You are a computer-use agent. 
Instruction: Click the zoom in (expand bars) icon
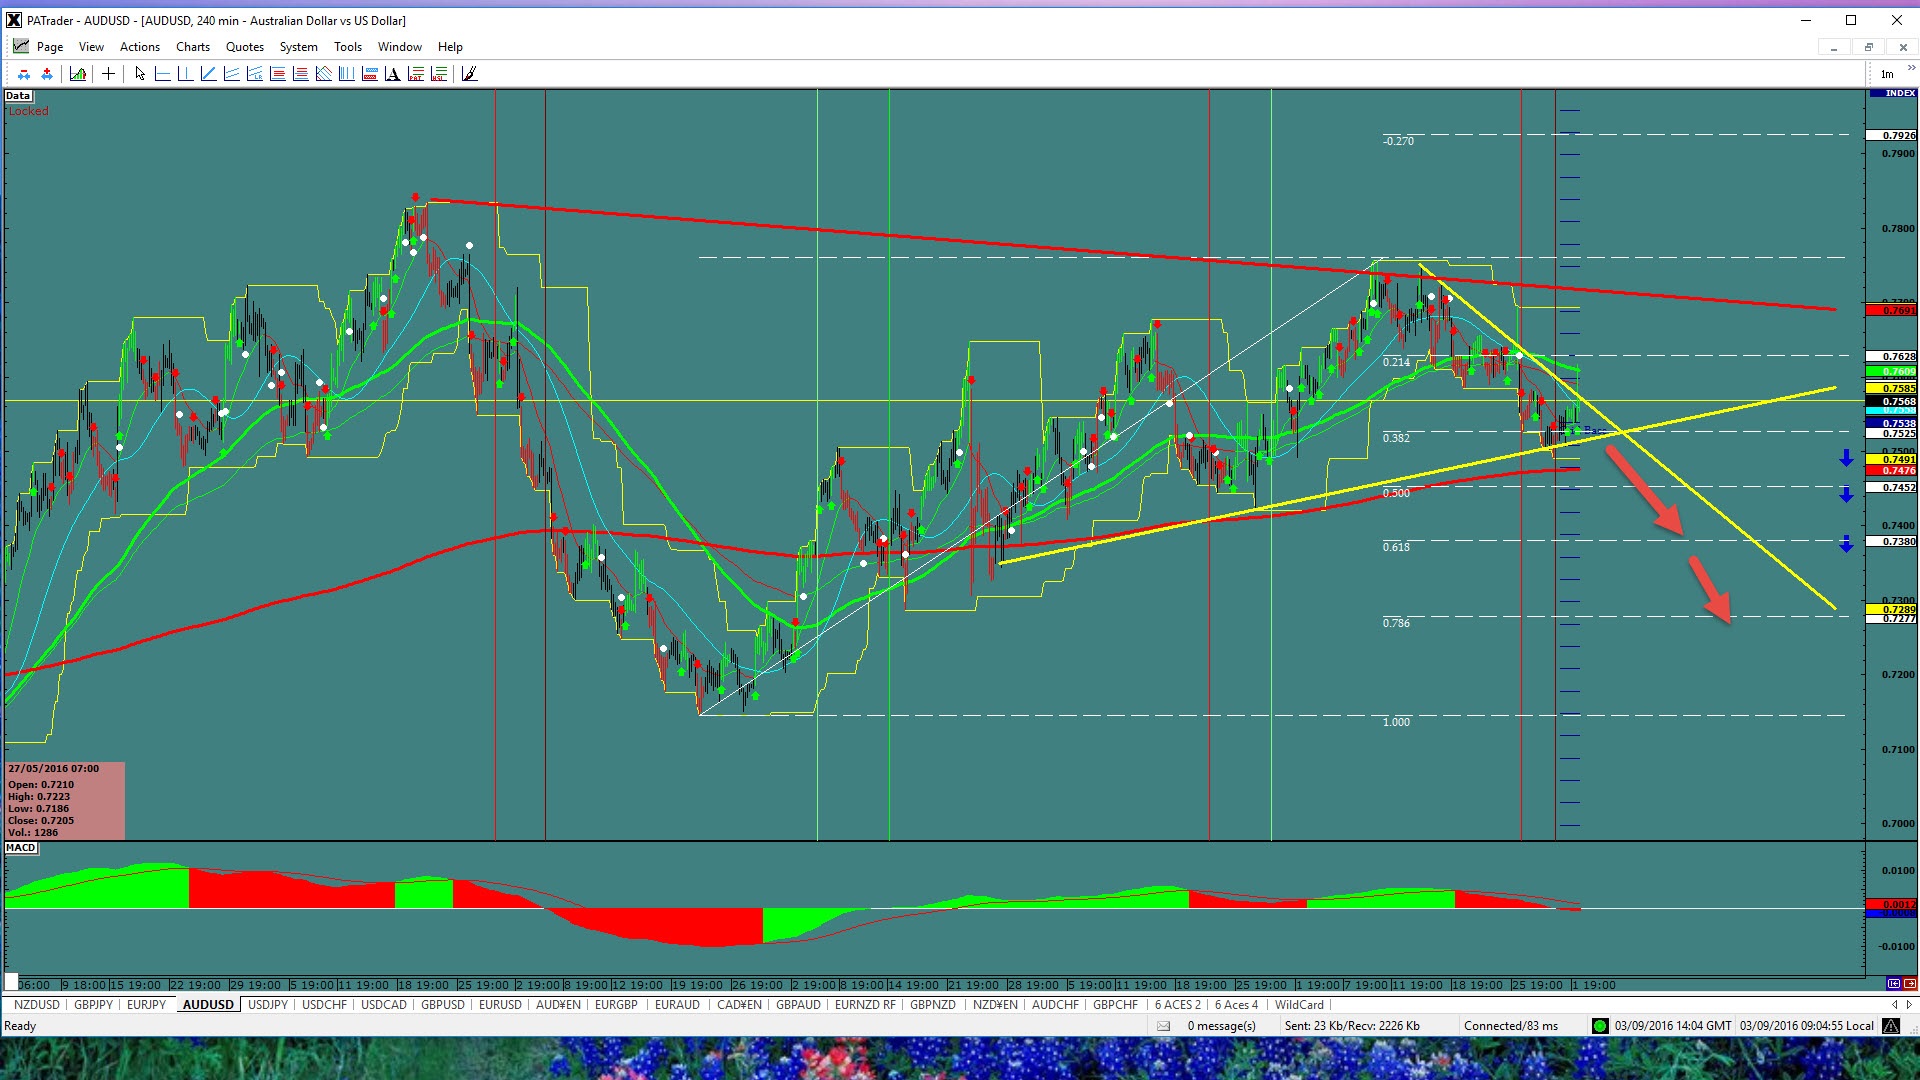(x=47, y=74)
